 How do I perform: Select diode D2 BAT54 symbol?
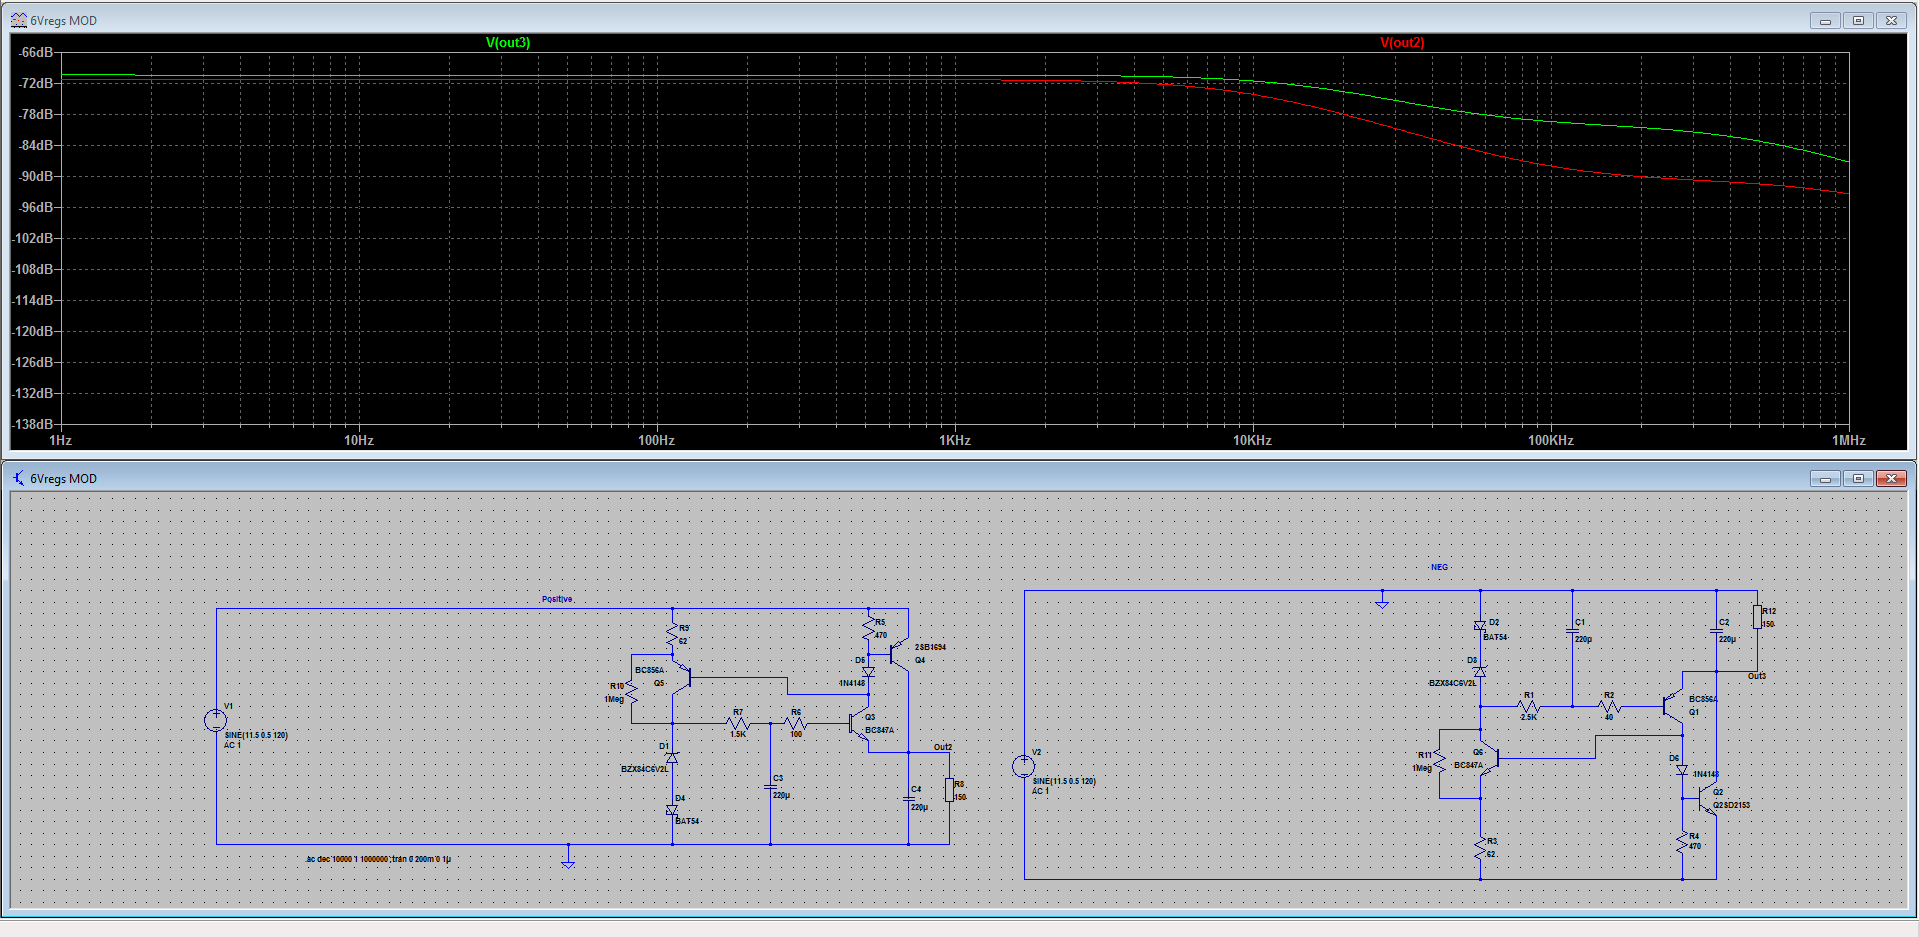(x=1480, y=626)
